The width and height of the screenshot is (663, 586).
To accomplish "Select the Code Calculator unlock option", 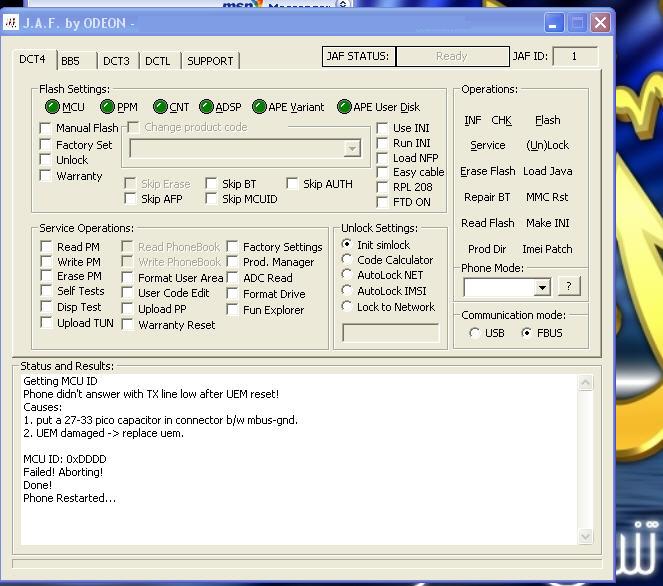I will click(347, 259).
